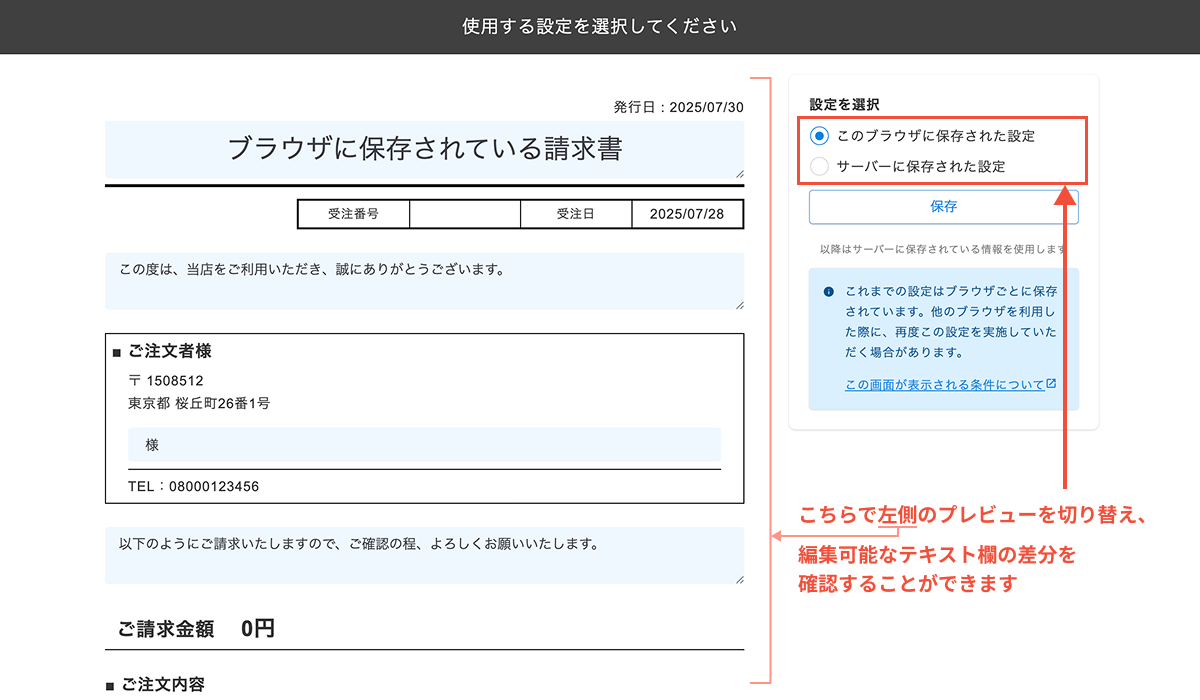Screen dimensions: 1200x700
Task: Click the 受注日 field showing 2025/07/28
Action: [688, 214]
